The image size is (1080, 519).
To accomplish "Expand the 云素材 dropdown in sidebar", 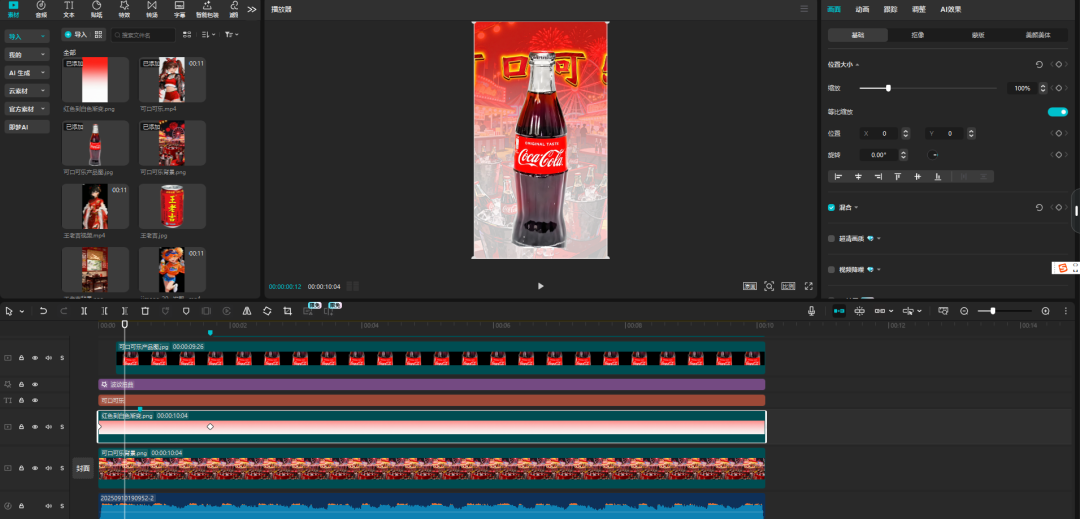I will pos(27,91).
